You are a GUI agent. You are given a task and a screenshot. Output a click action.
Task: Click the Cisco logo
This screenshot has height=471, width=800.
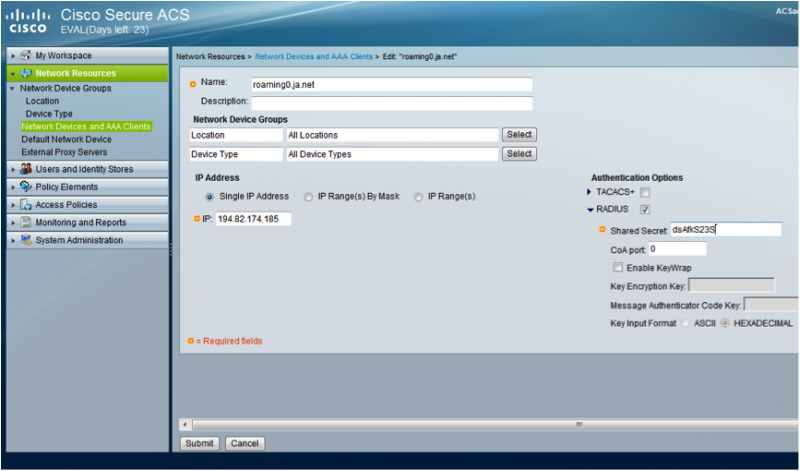(x=29, y=21)
